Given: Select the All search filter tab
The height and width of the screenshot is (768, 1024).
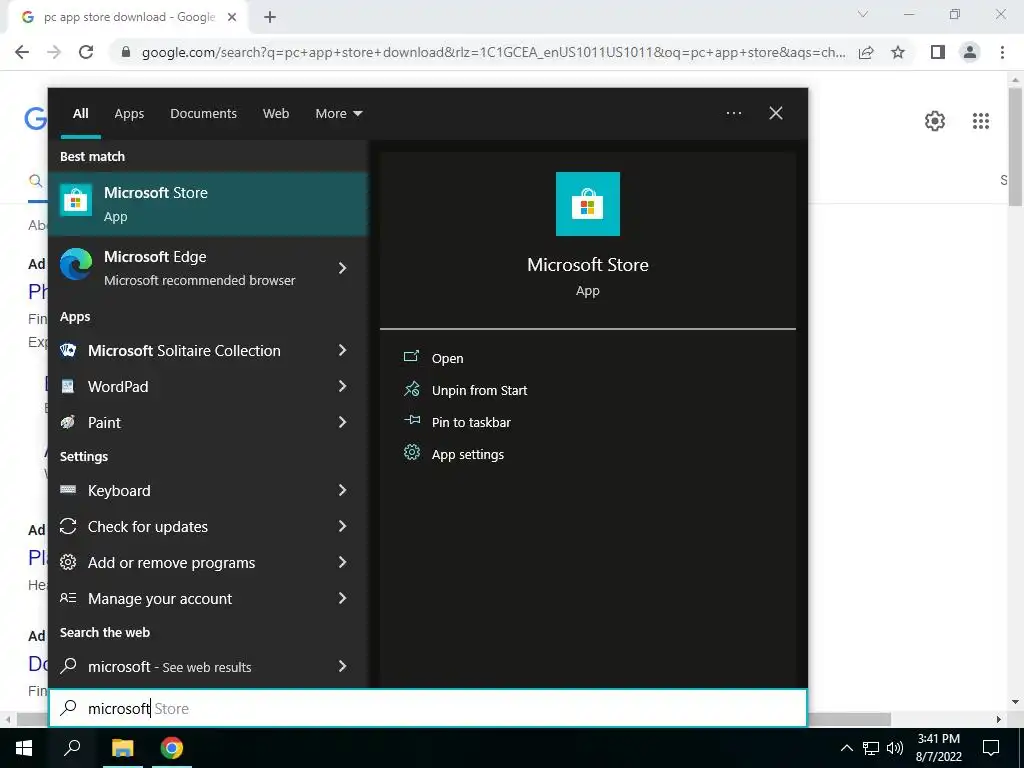Looking at the screenshot, I should (x=80, y=113).
